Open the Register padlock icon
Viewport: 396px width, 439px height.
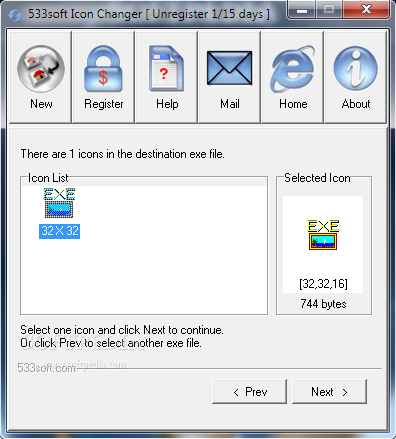[x=103, y=69]
